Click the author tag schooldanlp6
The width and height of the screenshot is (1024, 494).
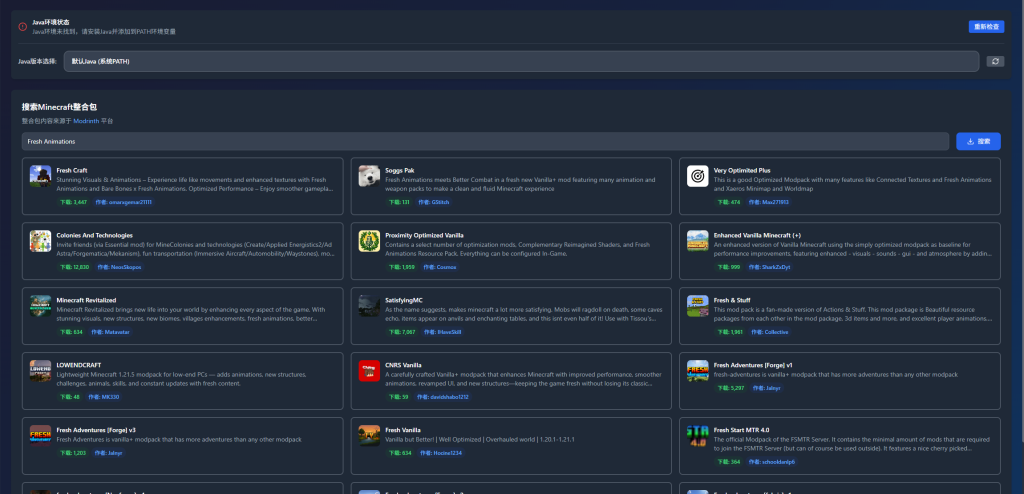pos(771,461)
